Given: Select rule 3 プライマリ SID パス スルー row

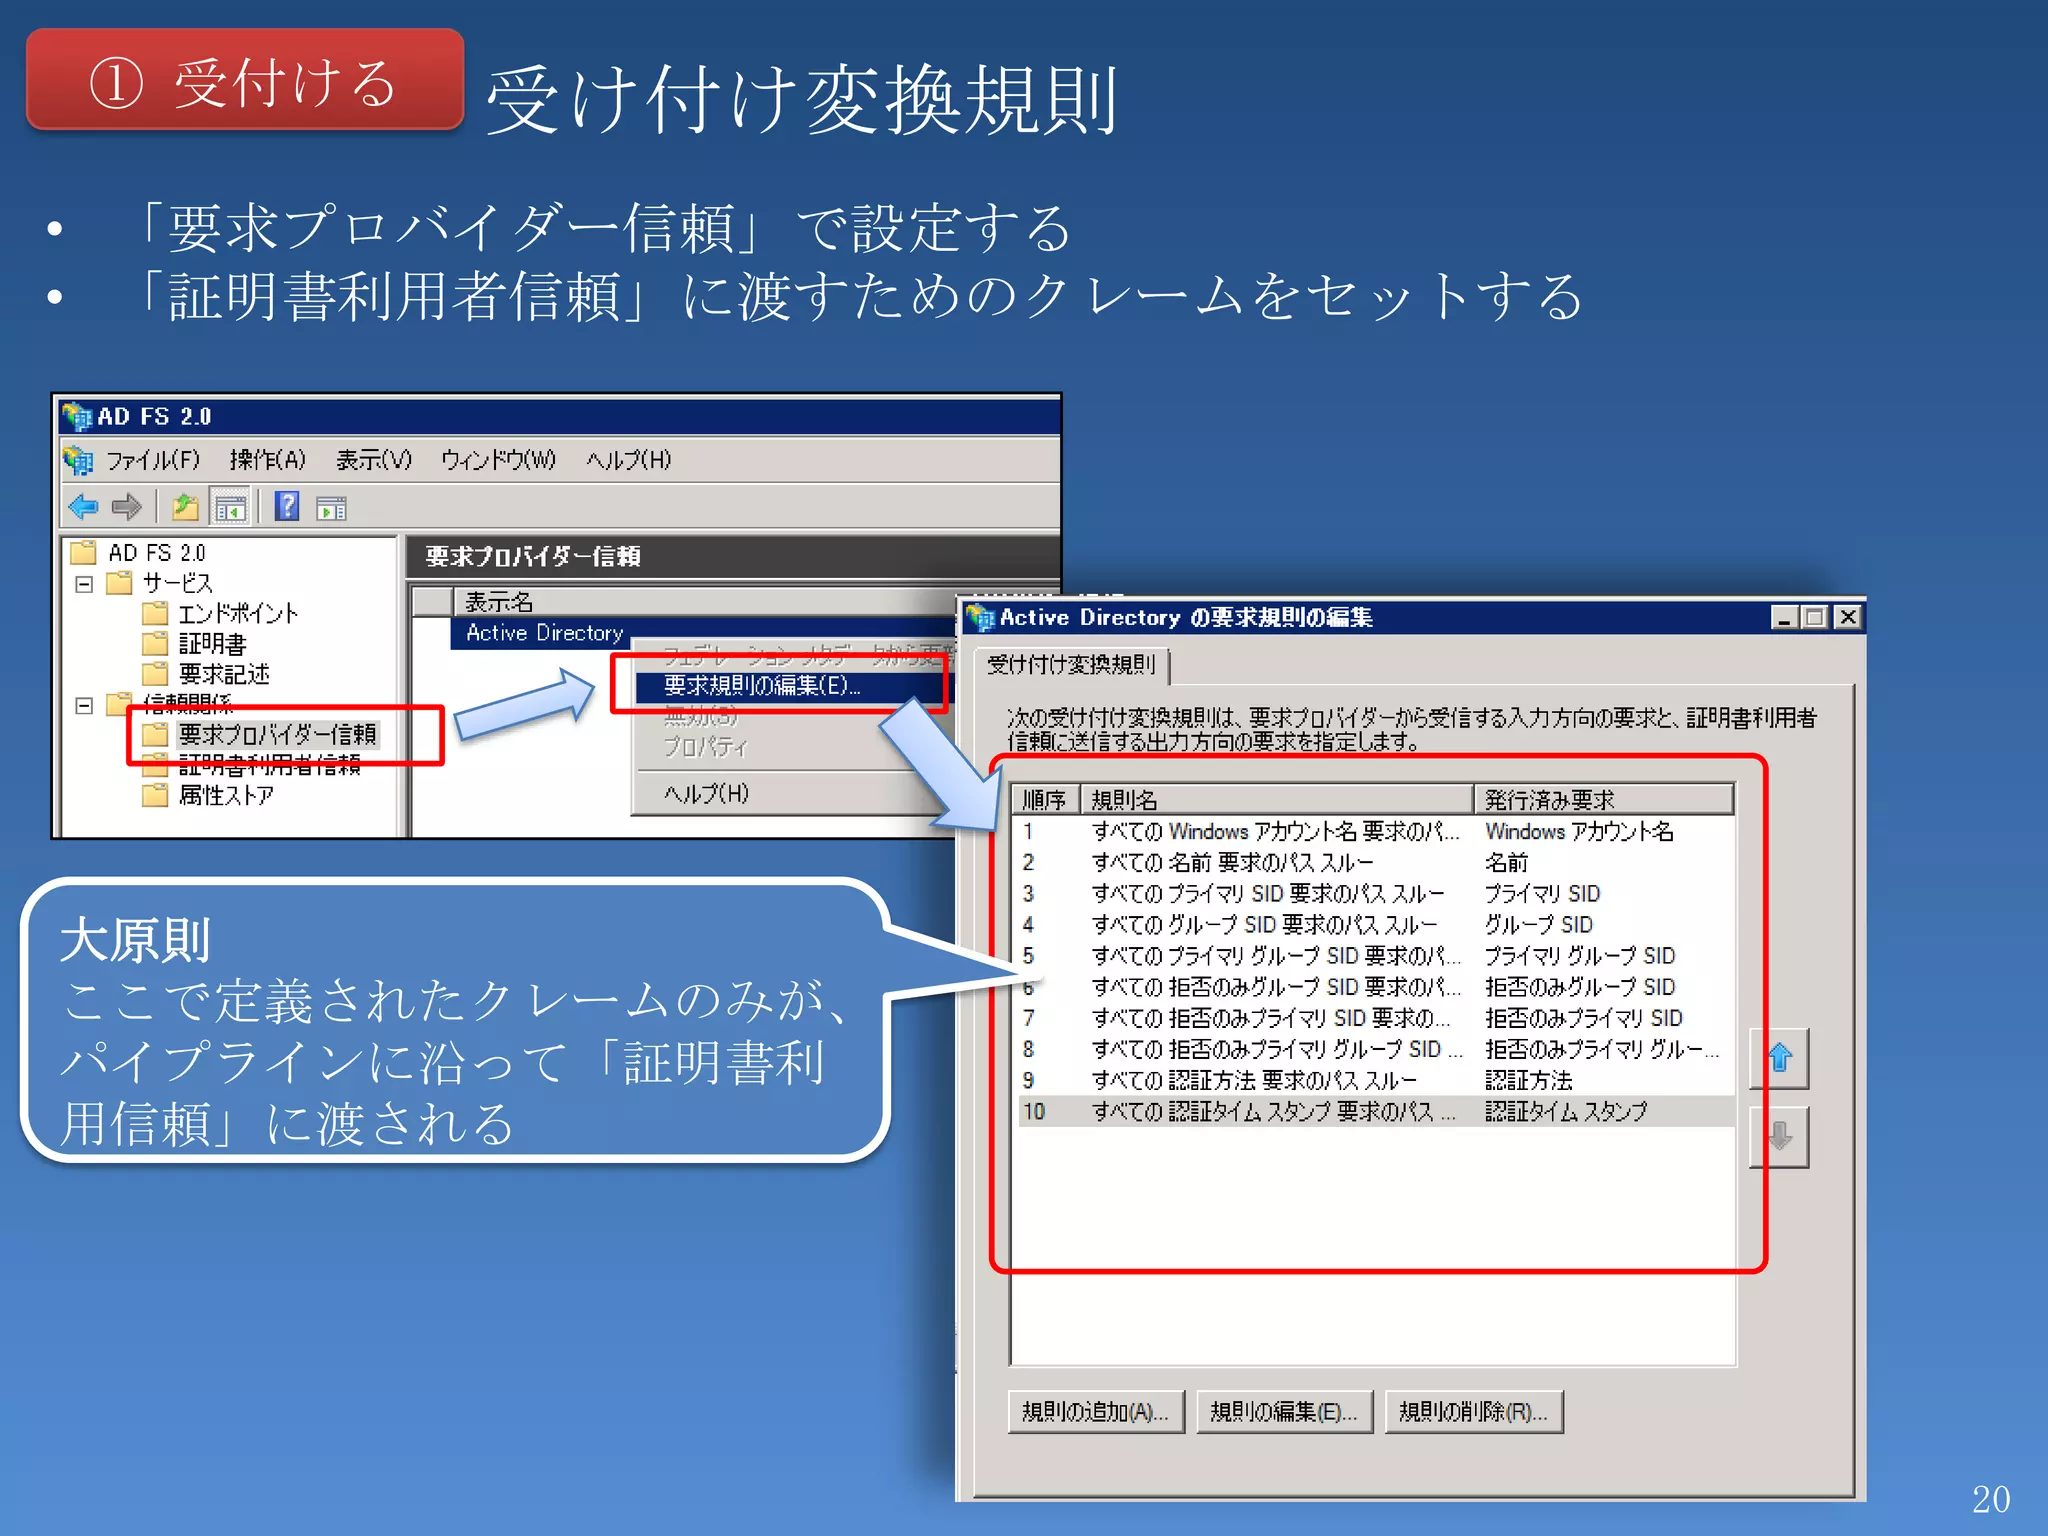Looking at the screenshot, I should pyautogui.click(x=1375, y=894).
